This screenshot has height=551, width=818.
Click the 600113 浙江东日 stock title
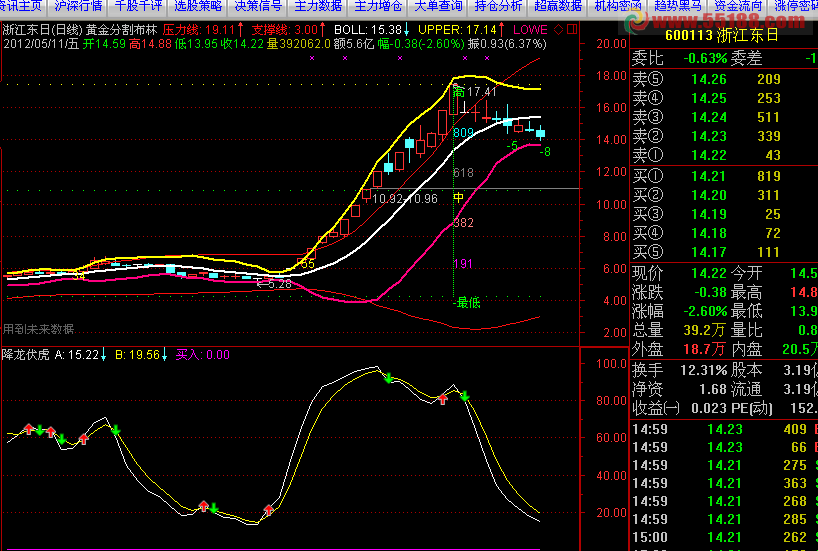(x=721, y=35)
